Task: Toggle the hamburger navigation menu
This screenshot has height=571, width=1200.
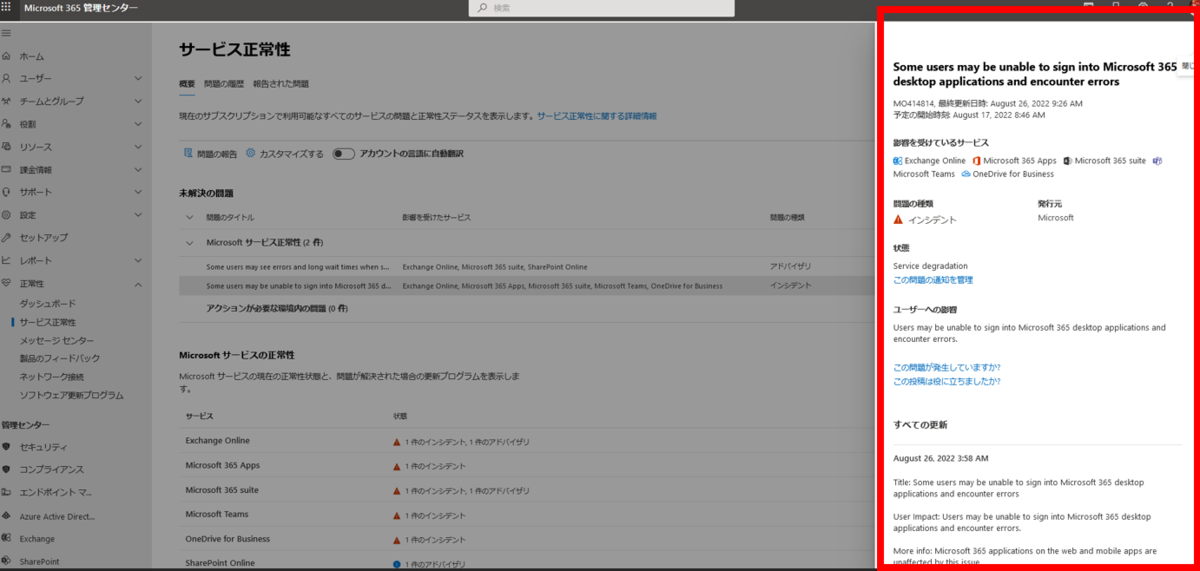Action: point(6,33)
